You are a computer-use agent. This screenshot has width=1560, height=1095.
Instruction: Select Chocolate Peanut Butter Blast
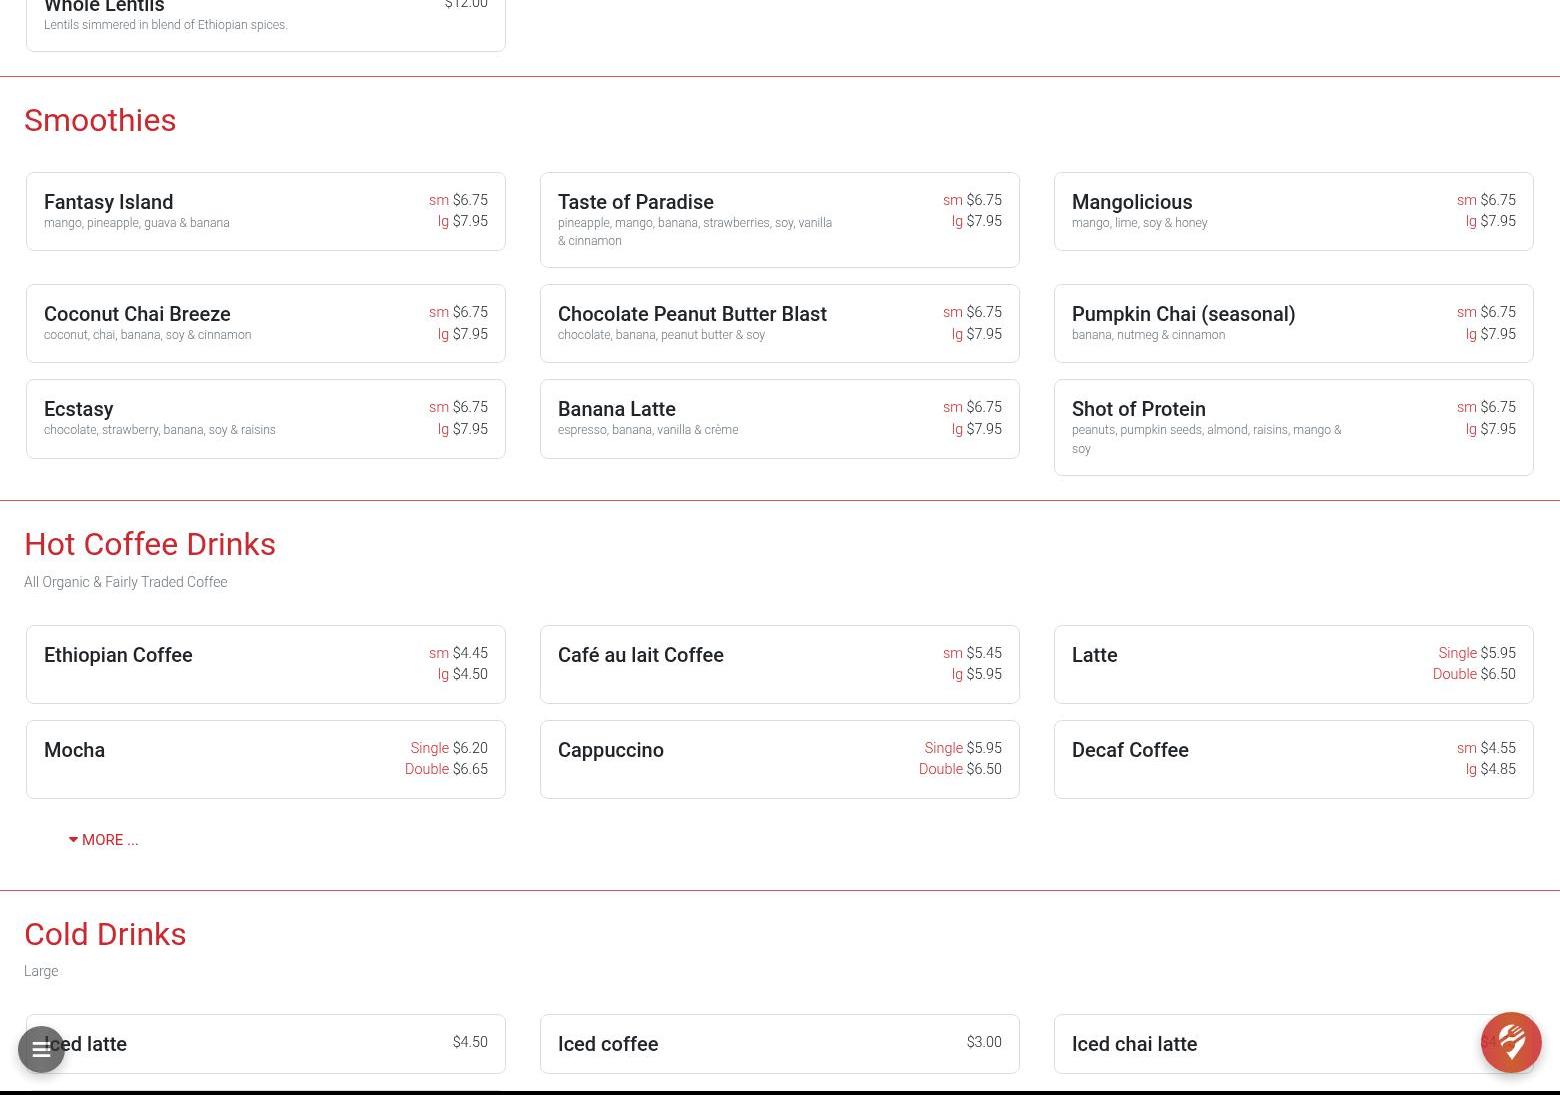(x=779, y=323)
